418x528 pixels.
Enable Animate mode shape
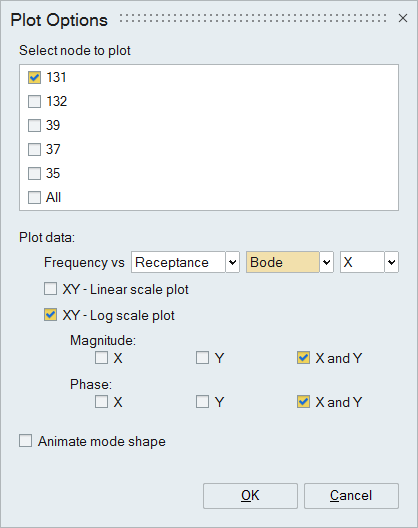pos(26,441)
